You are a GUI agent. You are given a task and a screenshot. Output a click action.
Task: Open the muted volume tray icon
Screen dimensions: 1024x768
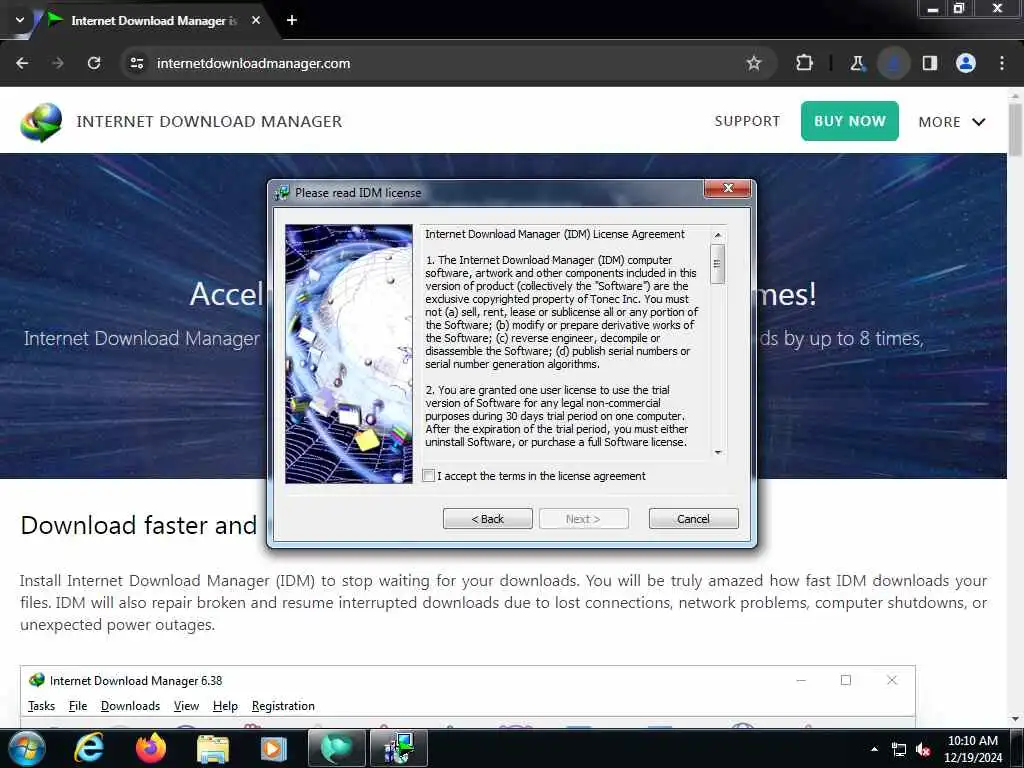tap(923, 750)
